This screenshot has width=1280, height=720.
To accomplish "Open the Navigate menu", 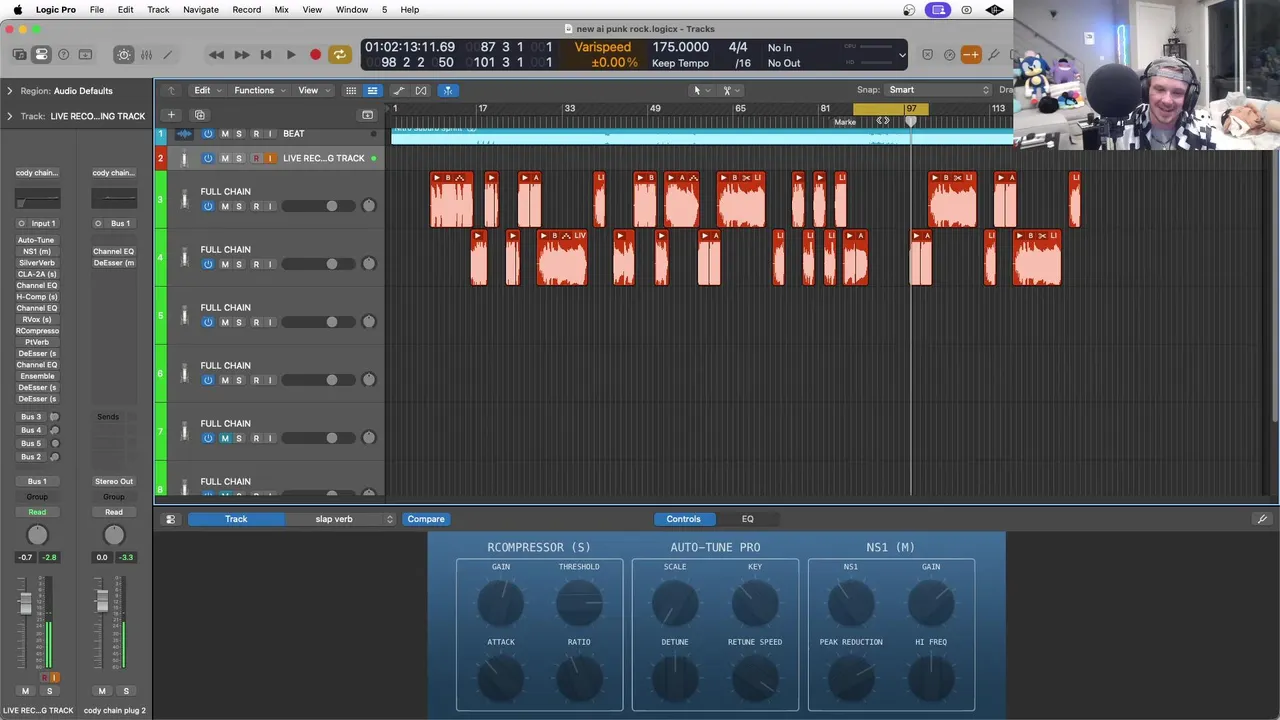I will pos(200,9).
